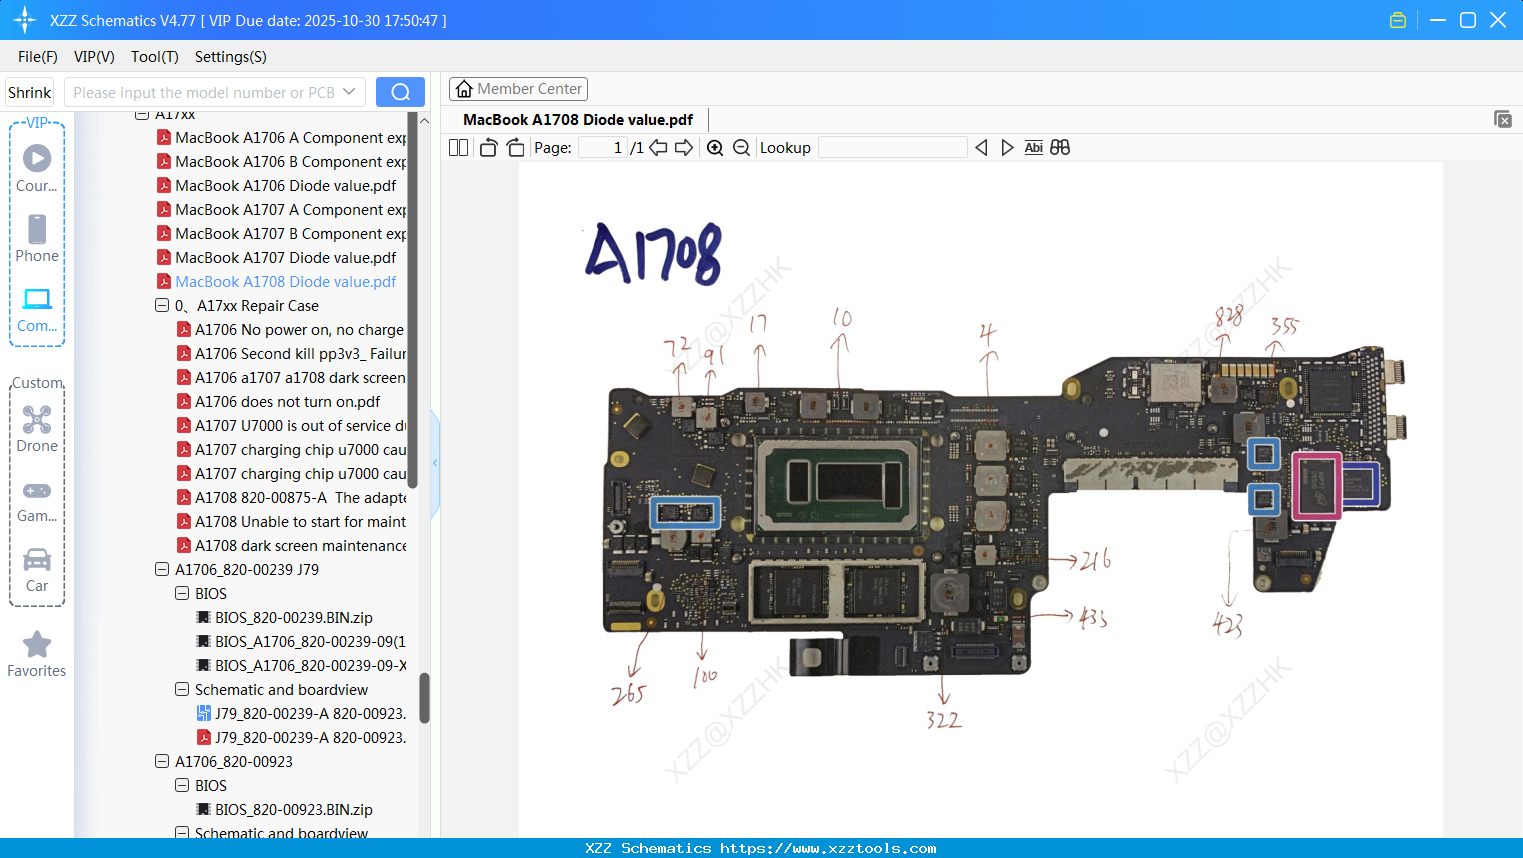Open the Car category
The height and width of the screenshot is (858, 1523).
pyautogui.click(x=37, y=570)
